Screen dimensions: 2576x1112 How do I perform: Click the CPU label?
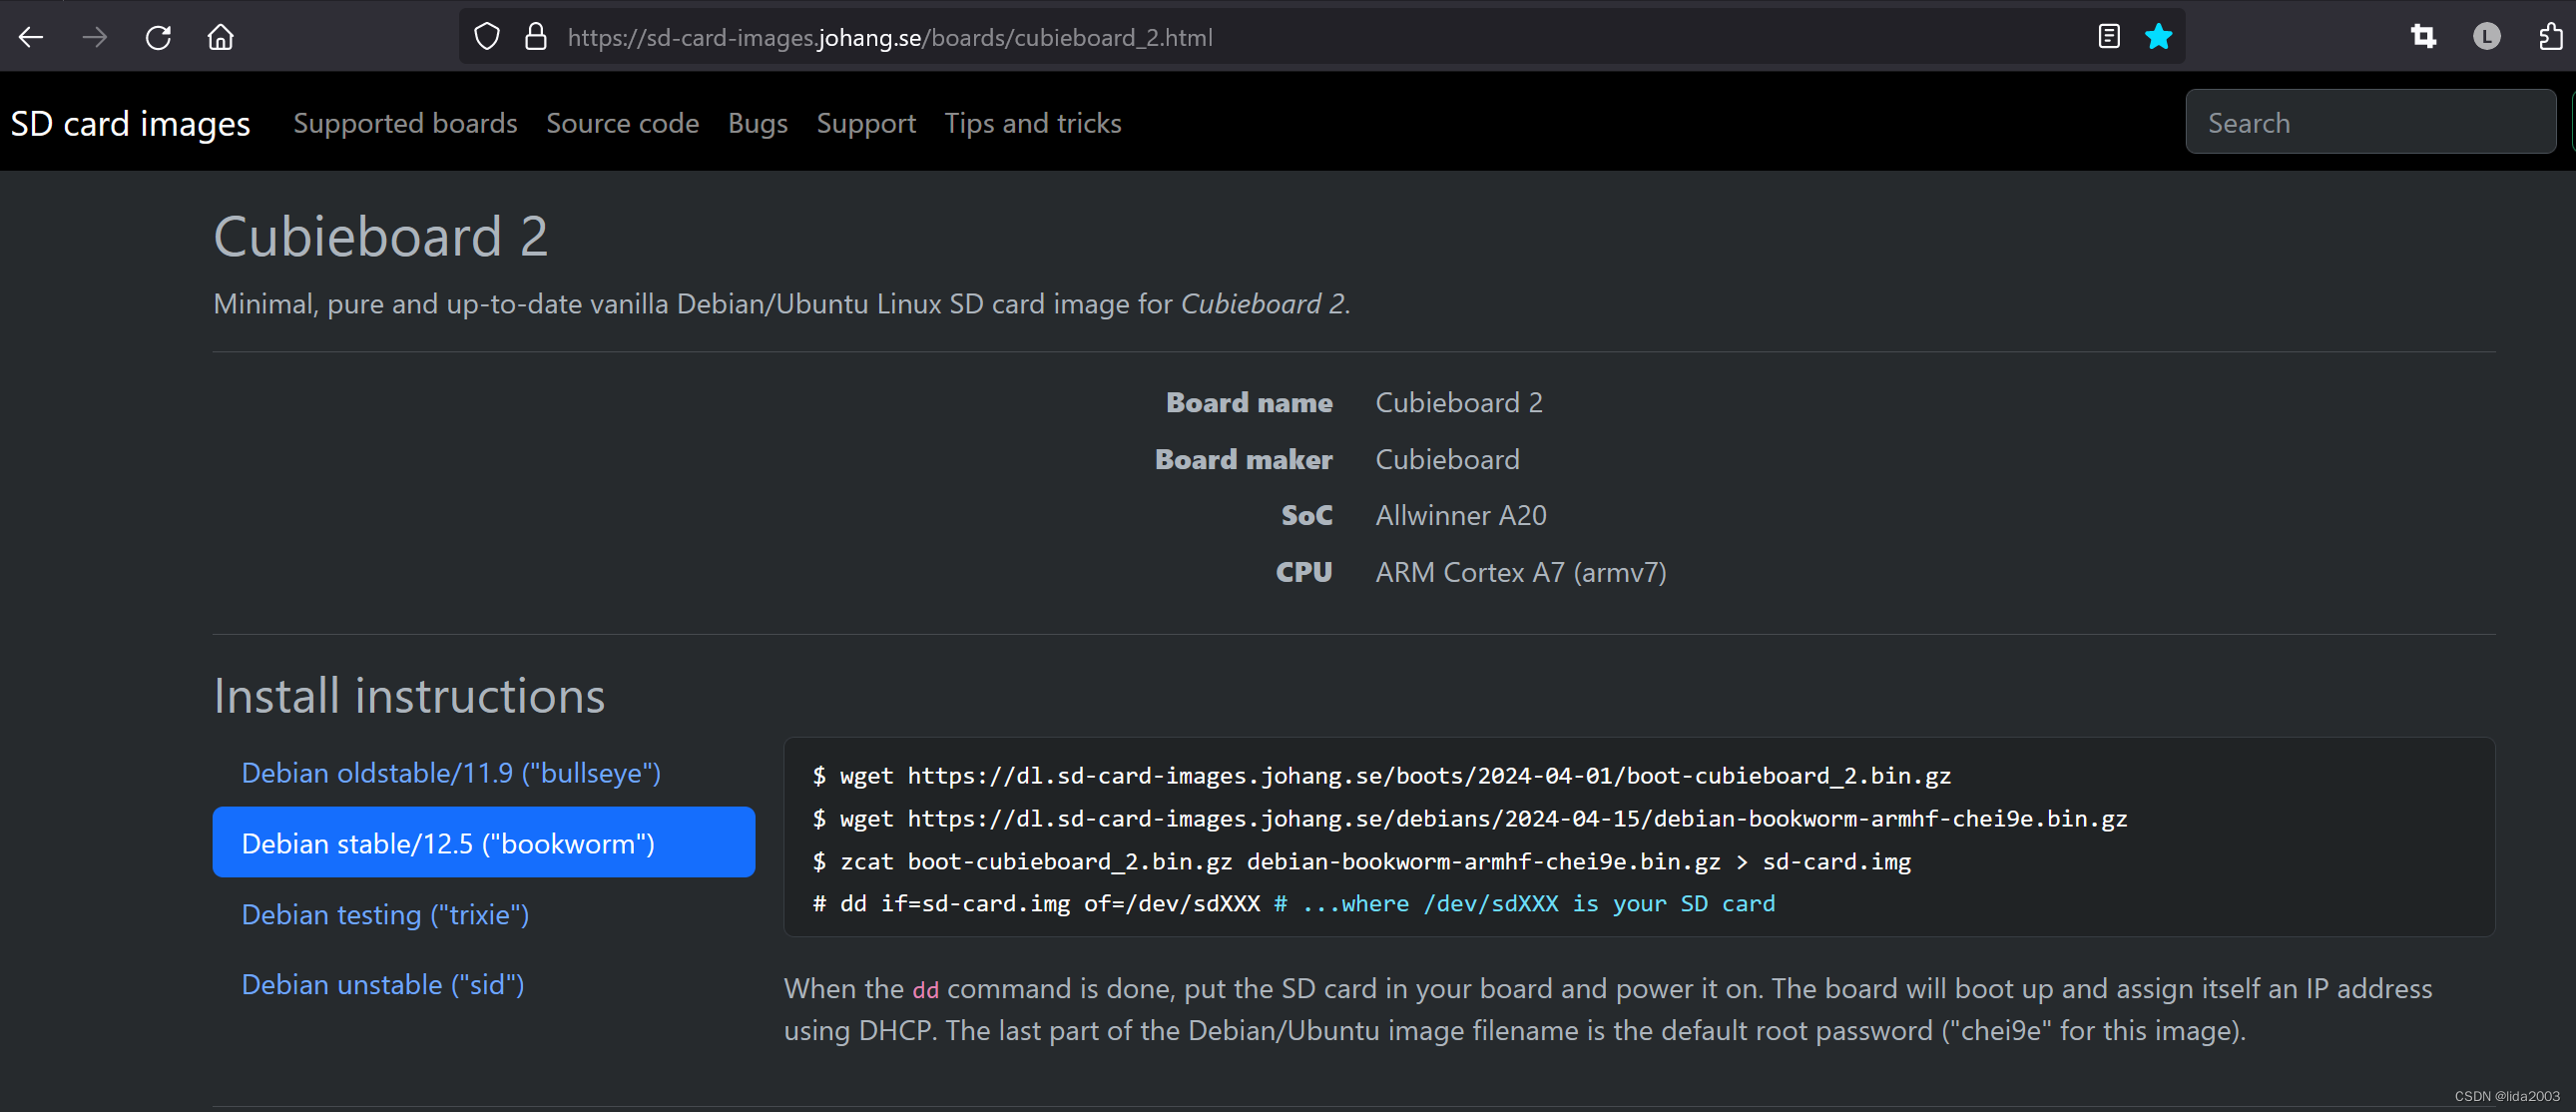point(1303,572)
